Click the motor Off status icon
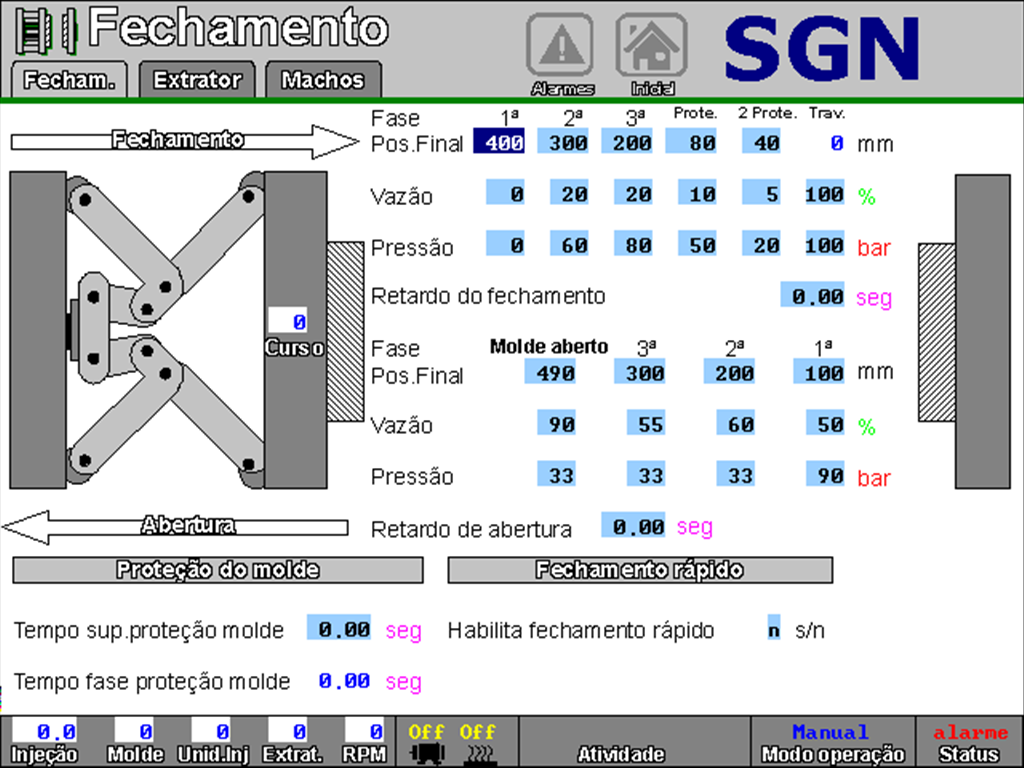 pos(426,743)
